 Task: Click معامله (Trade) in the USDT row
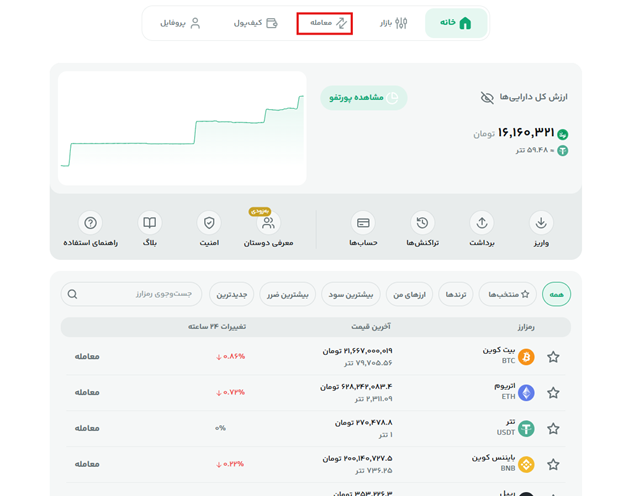[87, 428]
